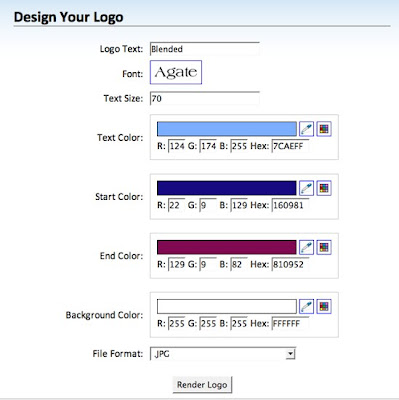This screenshot has width=399, height=400.
Task: Click the Start Color B value field 129
Action: [x=239, y=205]
